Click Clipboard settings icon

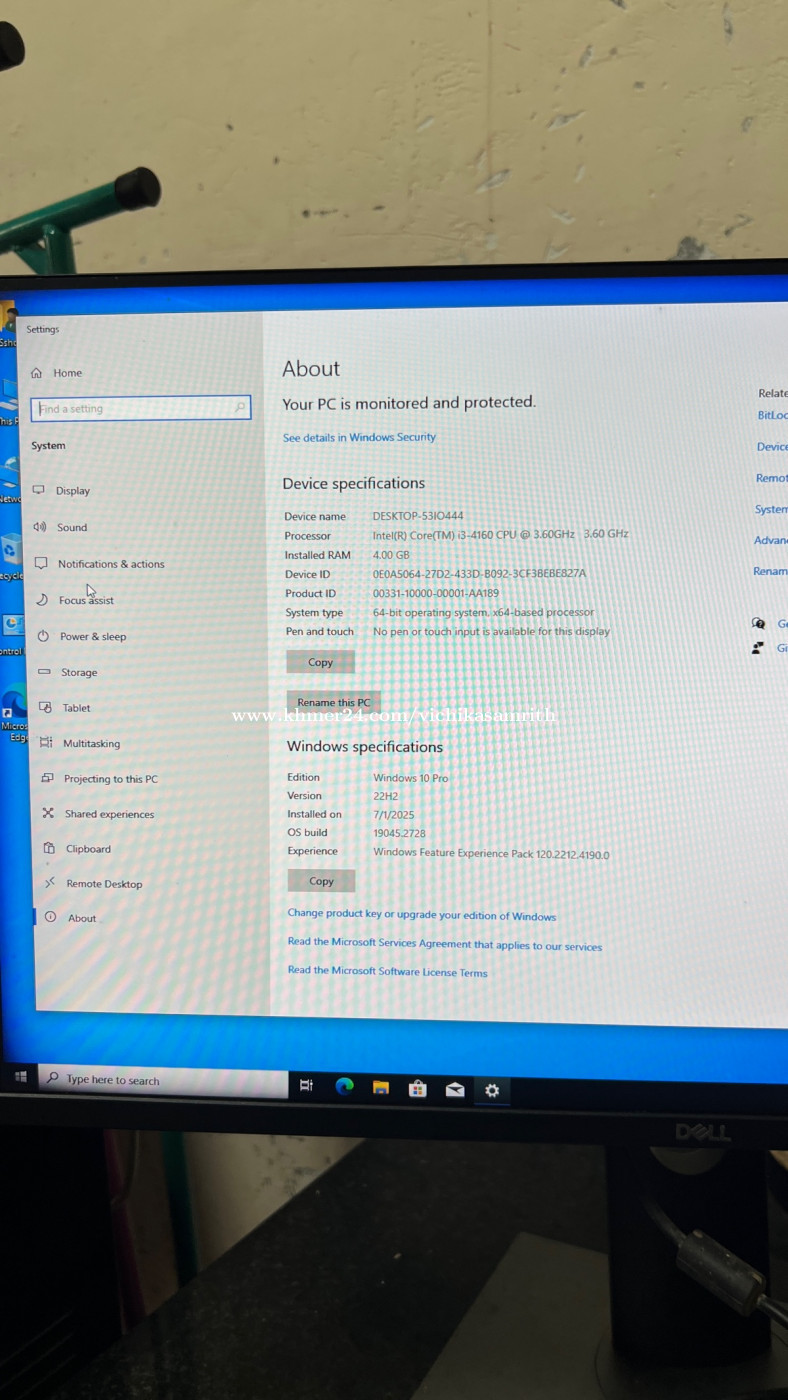tap(49, 848)
